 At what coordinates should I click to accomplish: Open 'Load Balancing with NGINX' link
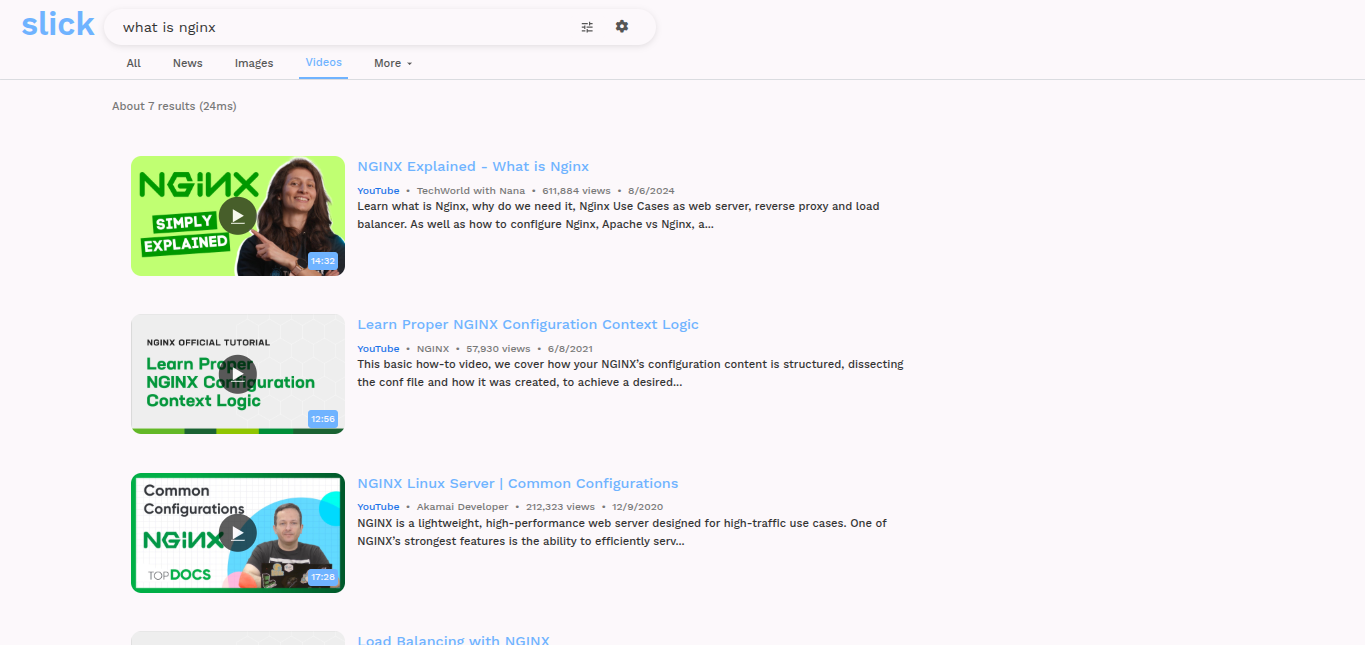coord(453,639)
